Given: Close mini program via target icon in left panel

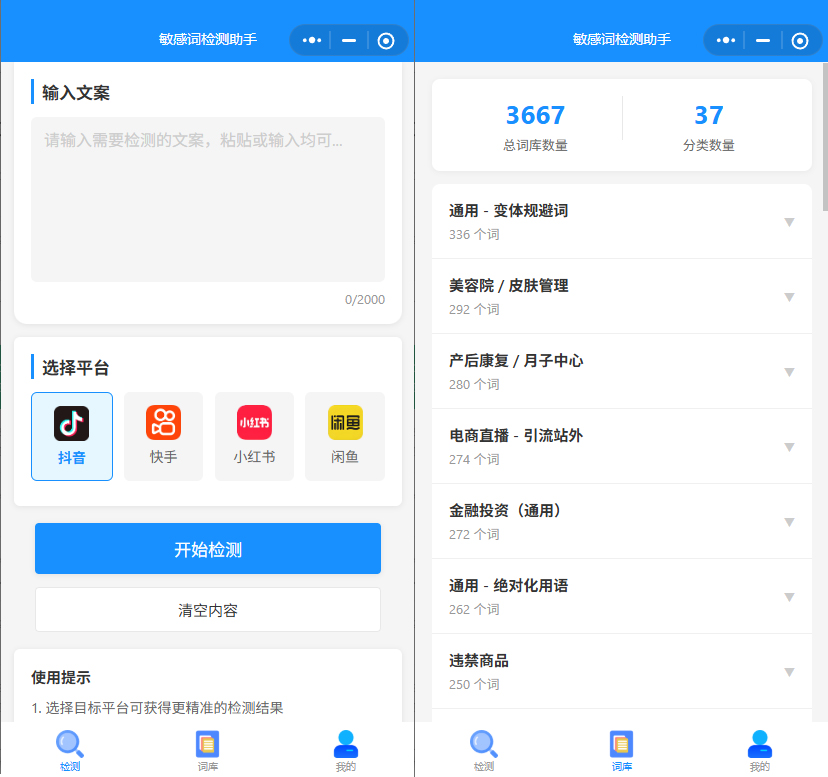Looking at the screenshot, I should tap(386, 41).
